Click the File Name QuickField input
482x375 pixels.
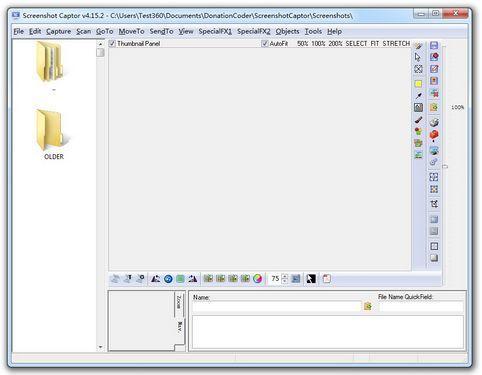(421, 306)
